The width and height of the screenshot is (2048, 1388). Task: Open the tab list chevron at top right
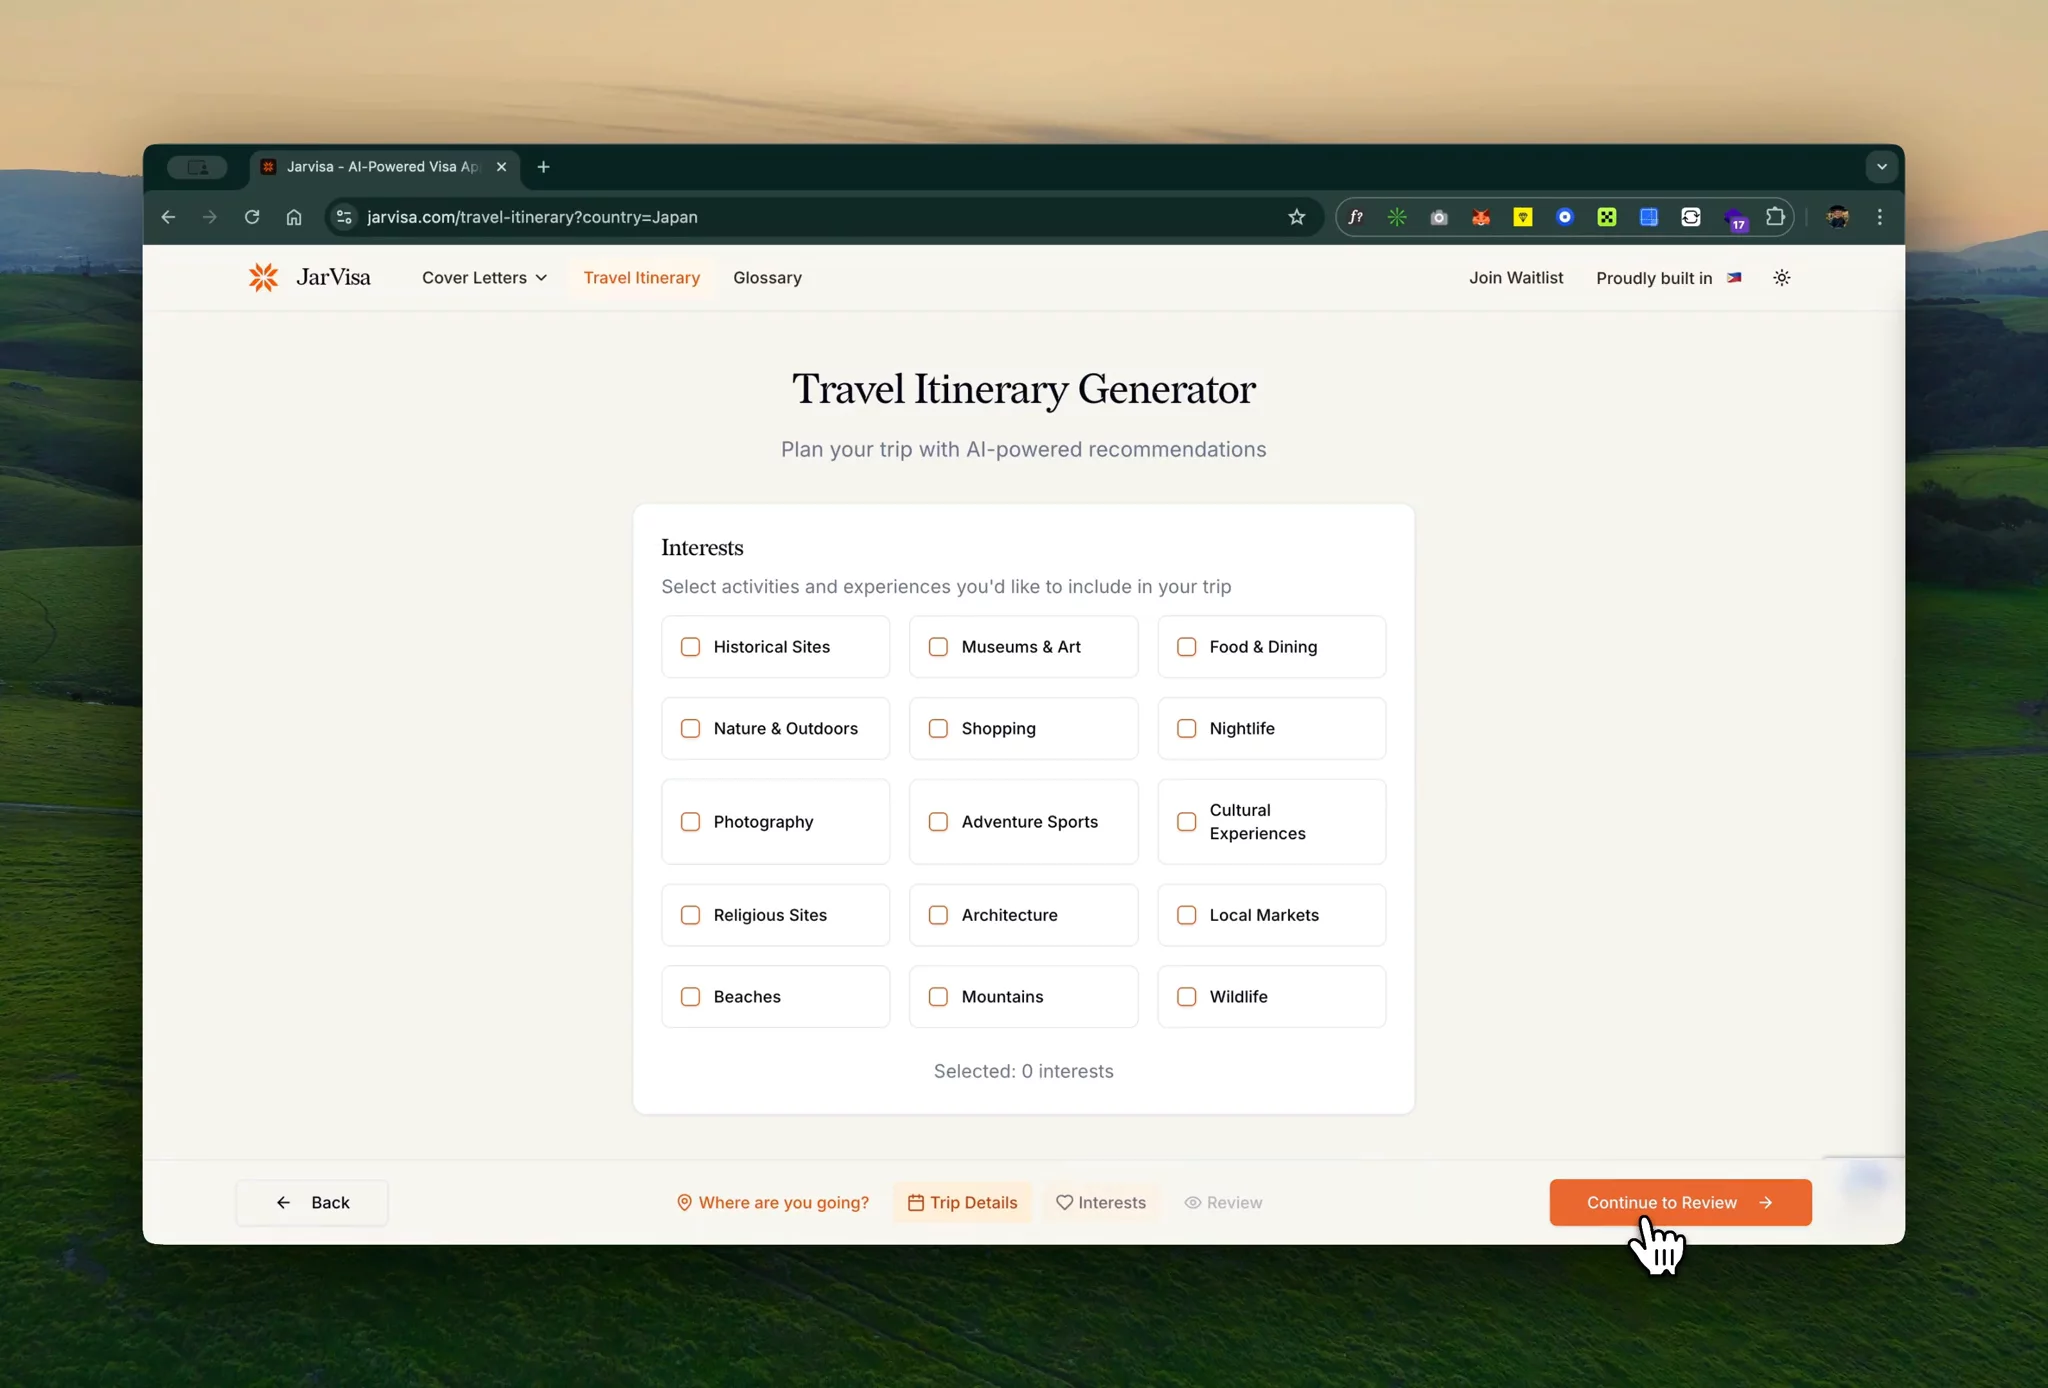pos(1881,166)
